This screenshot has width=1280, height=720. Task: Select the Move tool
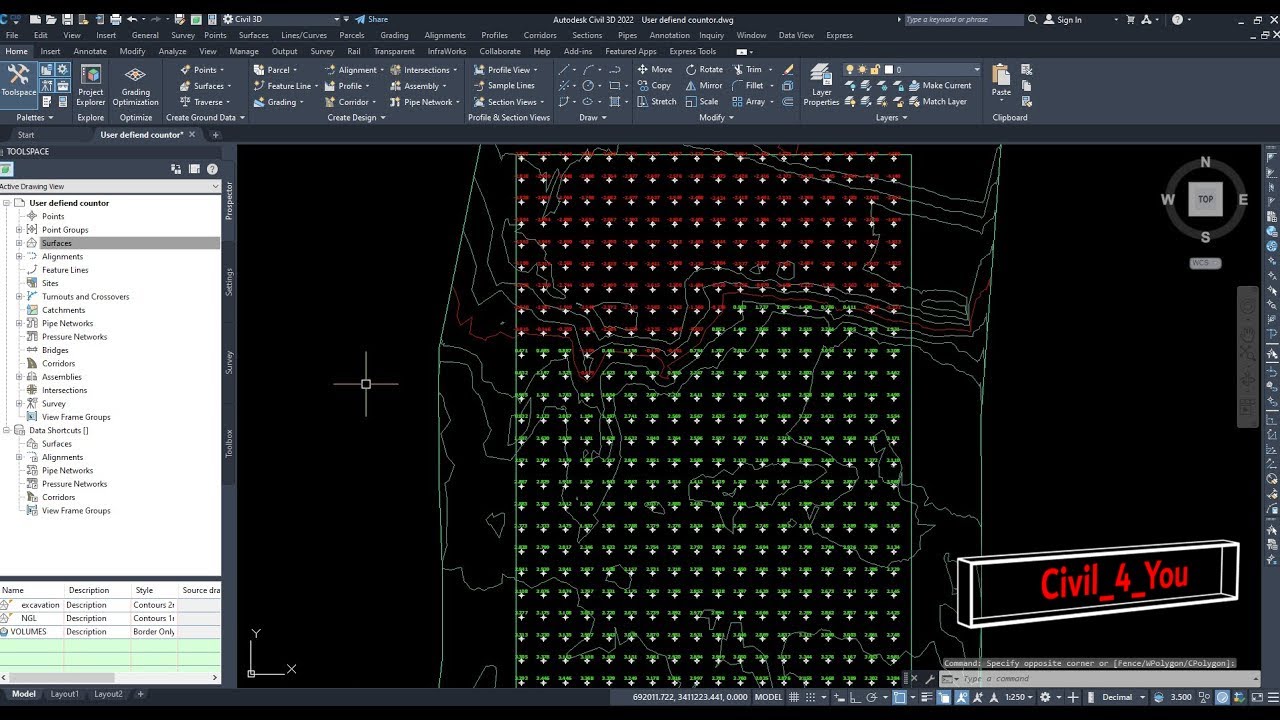654,70
